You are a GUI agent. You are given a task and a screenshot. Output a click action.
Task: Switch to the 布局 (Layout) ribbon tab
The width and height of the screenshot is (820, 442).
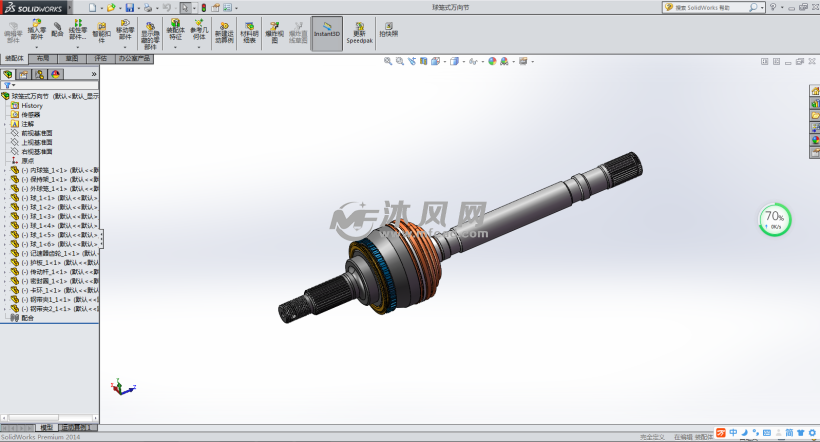[x=43, y=59]
